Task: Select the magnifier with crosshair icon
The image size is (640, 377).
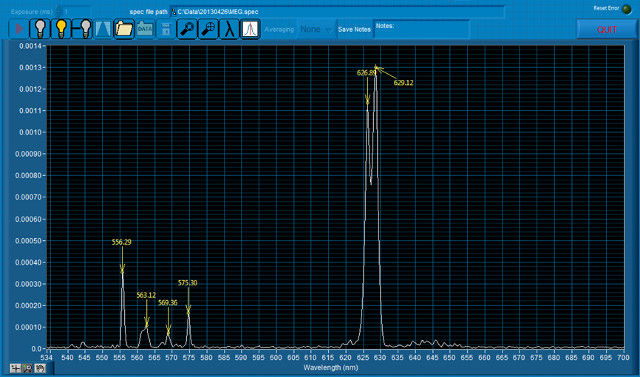Action: [208, 29]
